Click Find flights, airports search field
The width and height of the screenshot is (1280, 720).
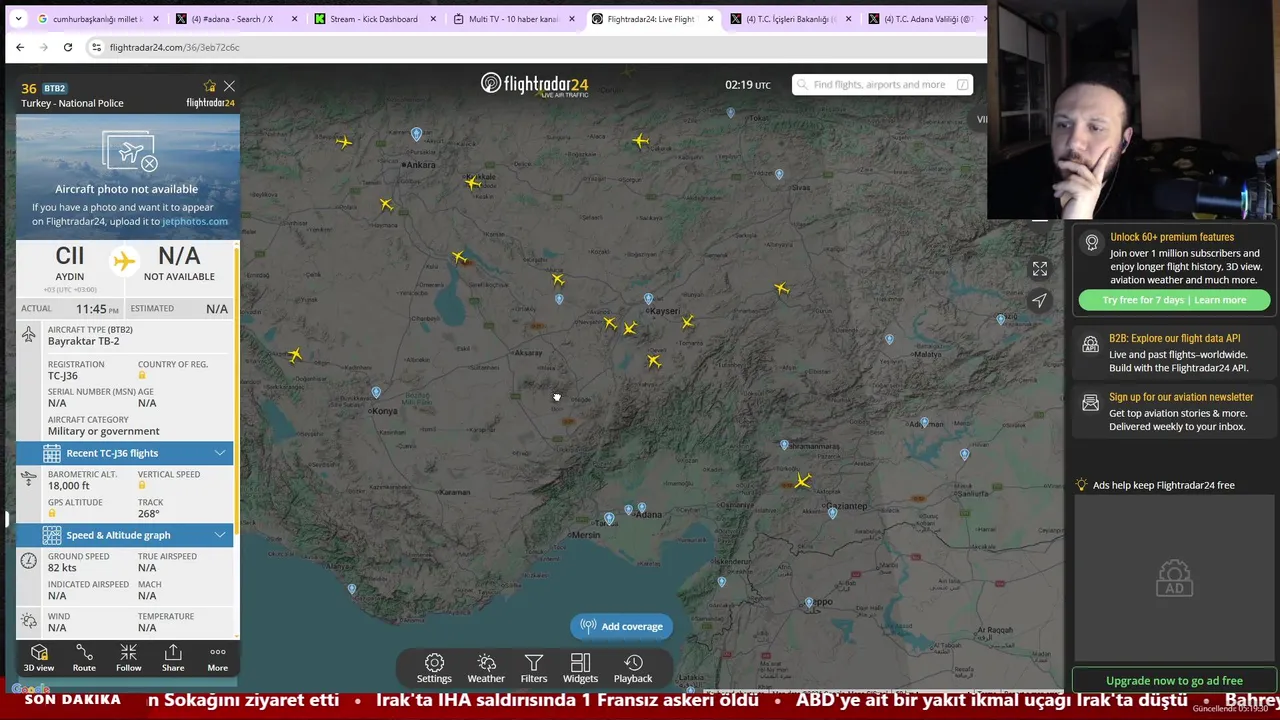tap(882, 85)
